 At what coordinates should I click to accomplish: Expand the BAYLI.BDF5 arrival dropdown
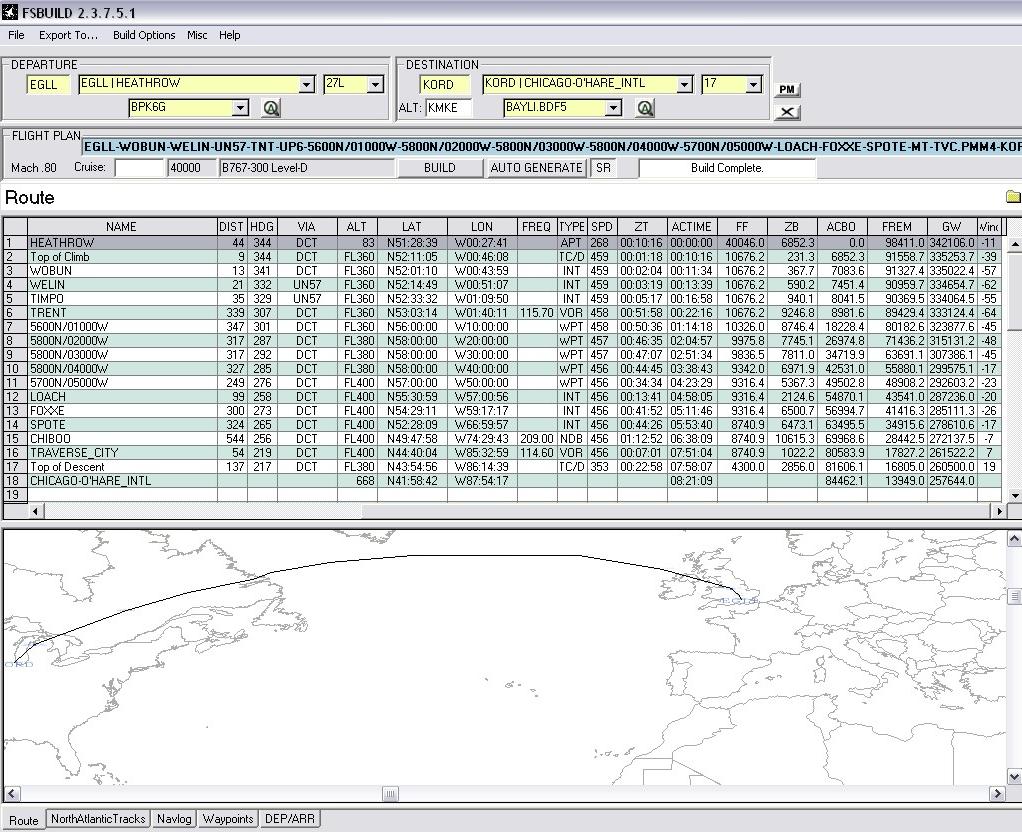pyautogui.click(x=613, y=108)
